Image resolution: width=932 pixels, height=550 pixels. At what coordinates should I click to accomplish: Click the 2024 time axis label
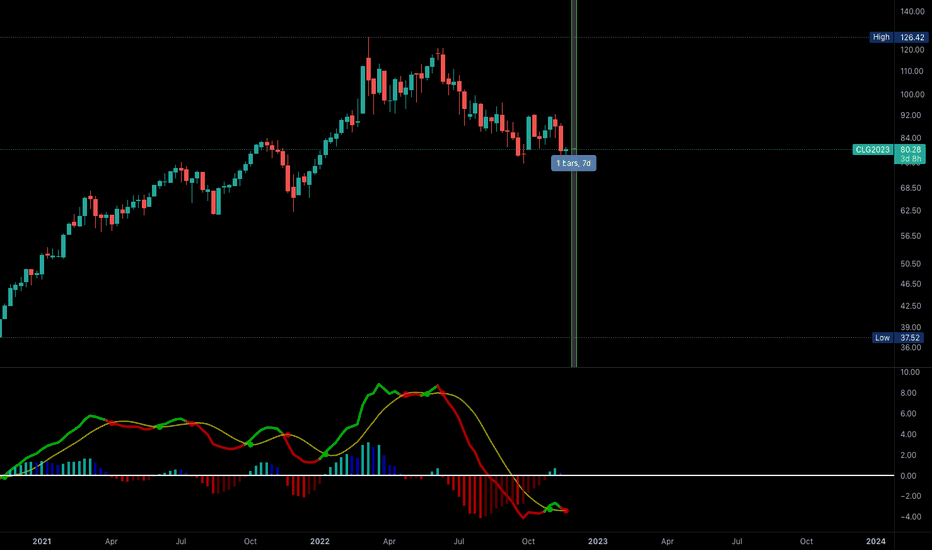click(876, 541)
